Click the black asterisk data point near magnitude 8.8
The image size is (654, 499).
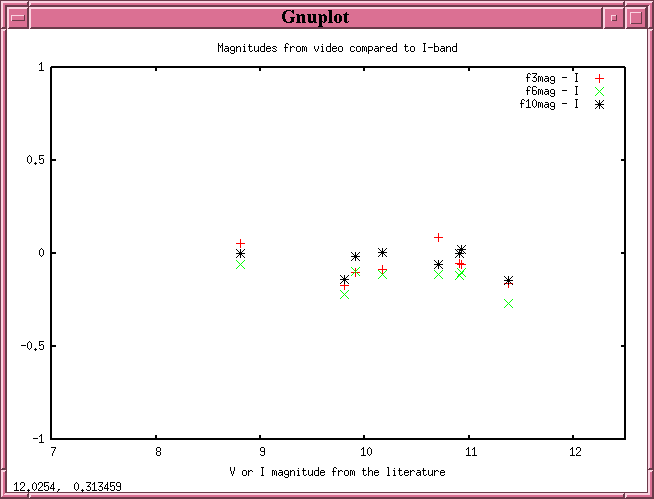240,254
